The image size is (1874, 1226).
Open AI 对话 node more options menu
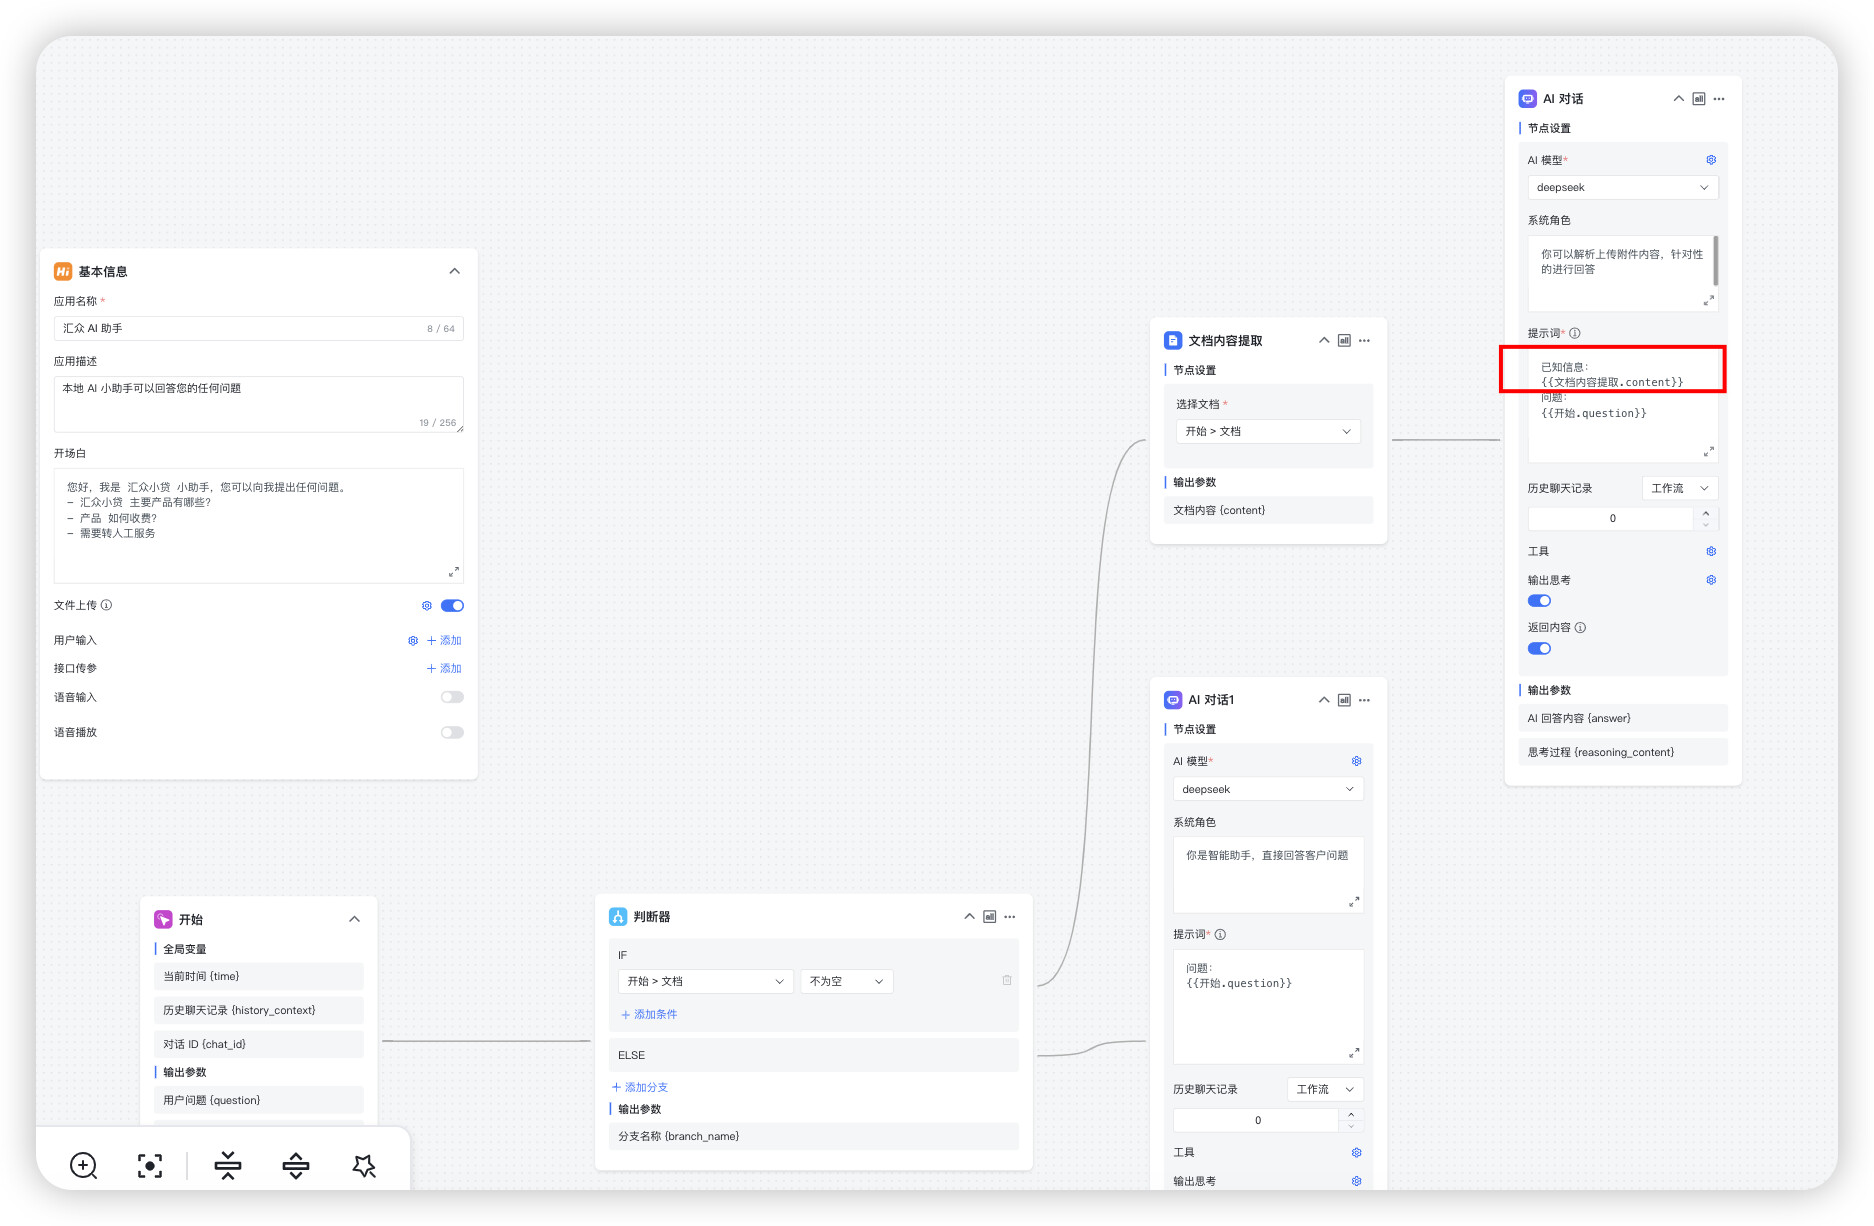1719,99
